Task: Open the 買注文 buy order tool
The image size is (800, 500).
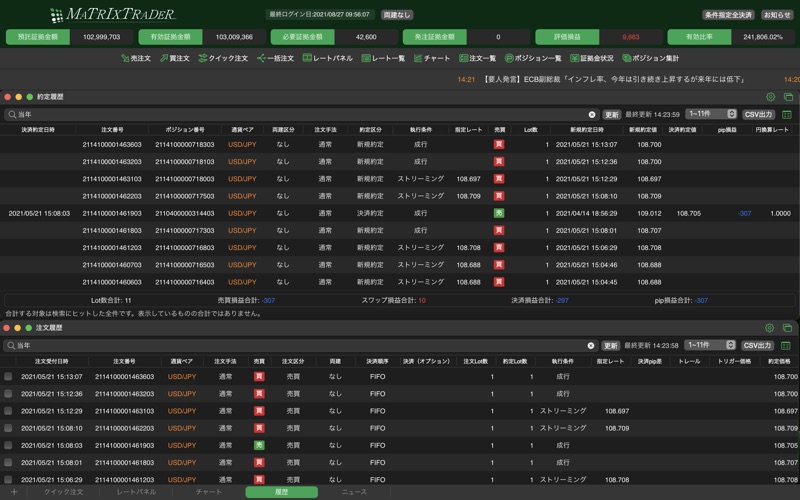Action: click(174, 58)
